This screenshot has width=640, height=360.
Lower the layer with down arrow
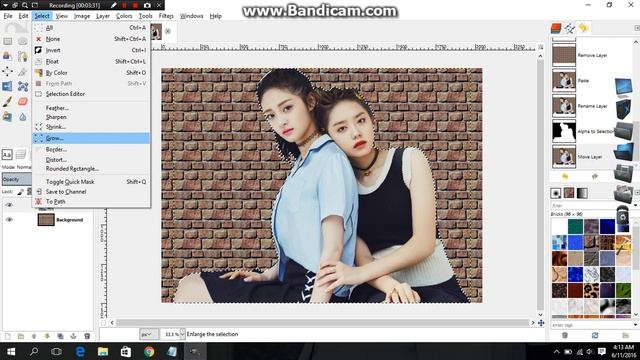point(47,336)
